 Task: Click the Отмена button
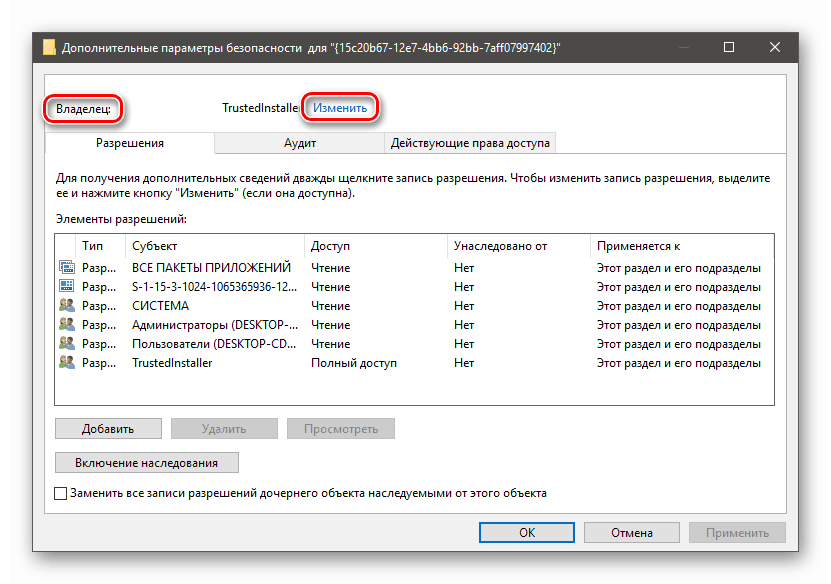(x=632, y=533)
